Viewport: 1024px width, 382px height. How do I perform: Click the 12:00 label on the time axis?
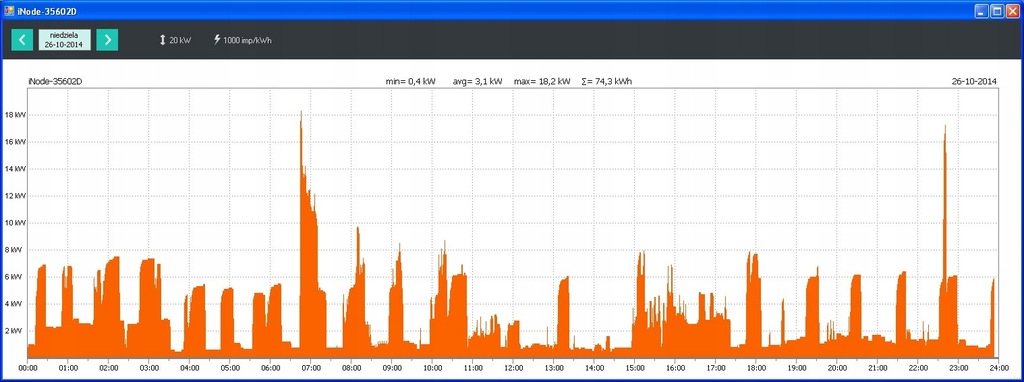point(513,368)
